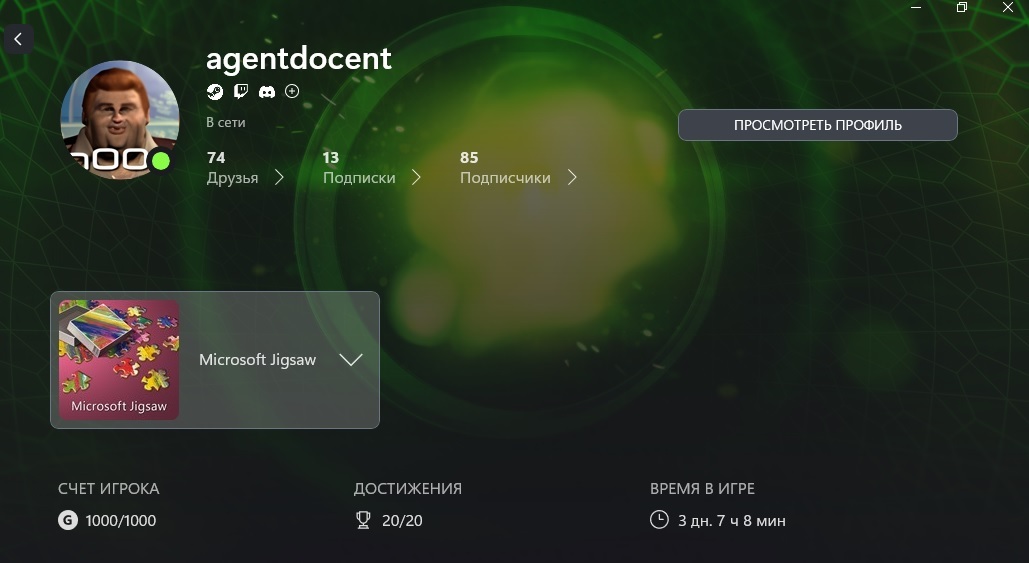
Task: Click the back arrow button
Action: pos(18,39)
